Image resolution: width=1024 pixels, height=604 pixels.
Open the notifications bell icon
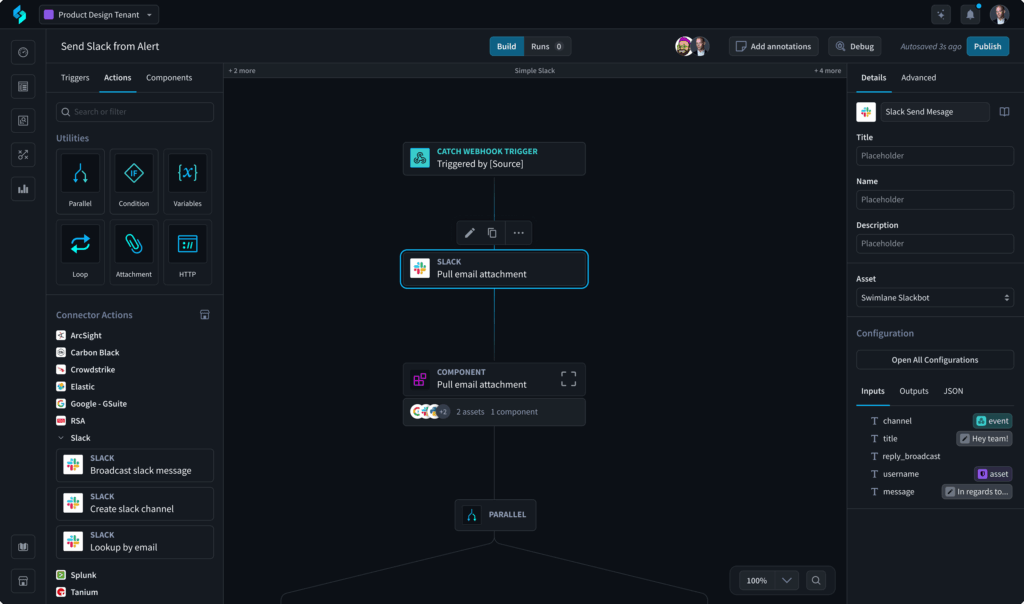point(969,15)
